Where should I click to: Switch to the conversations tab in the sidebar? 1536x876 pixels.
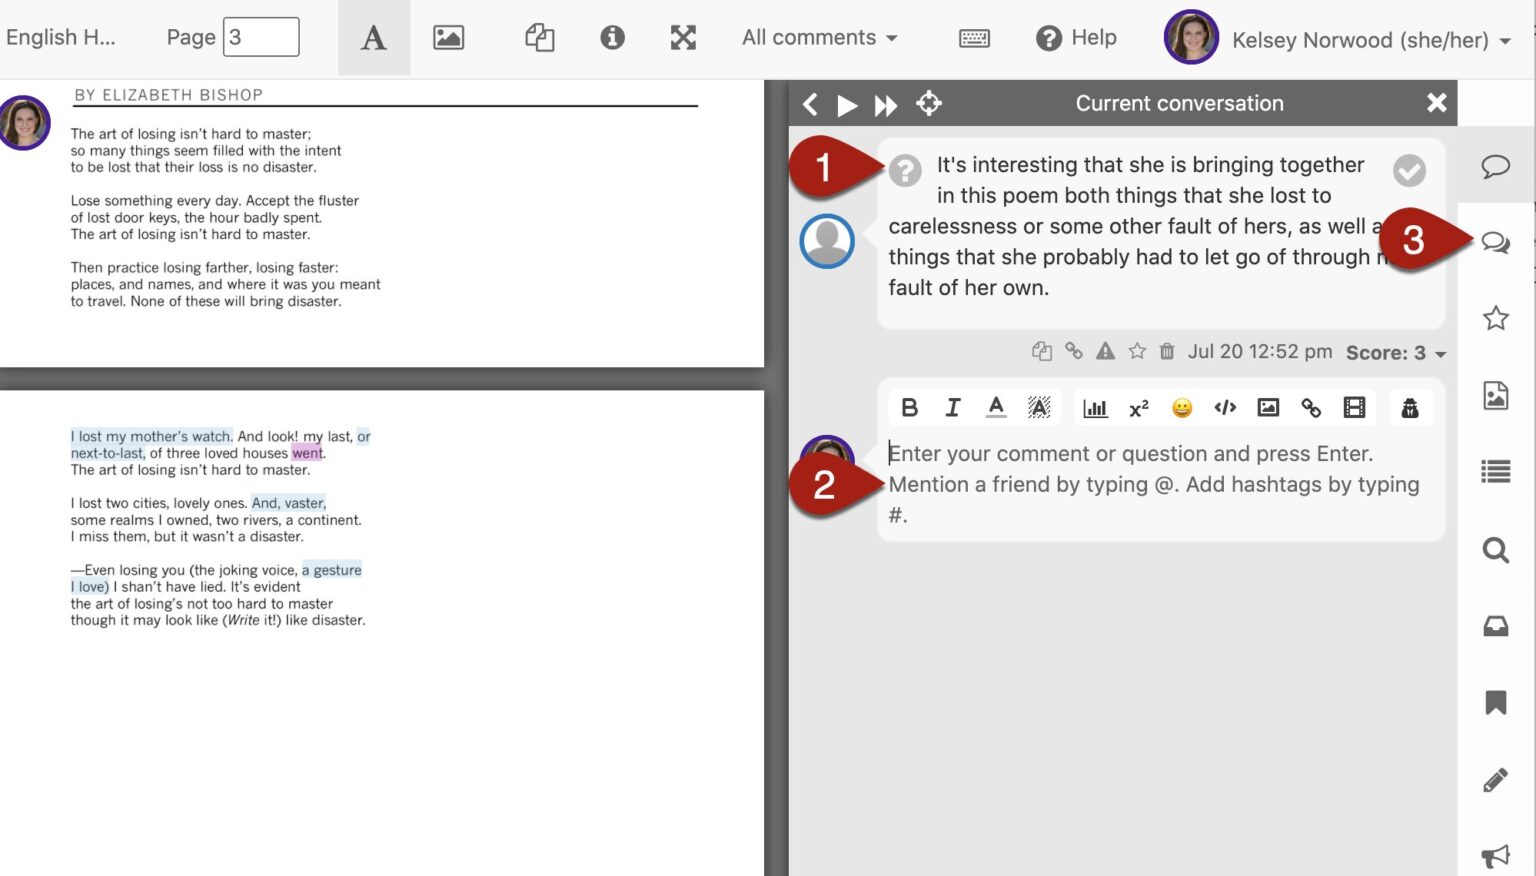pos(1495,241)
